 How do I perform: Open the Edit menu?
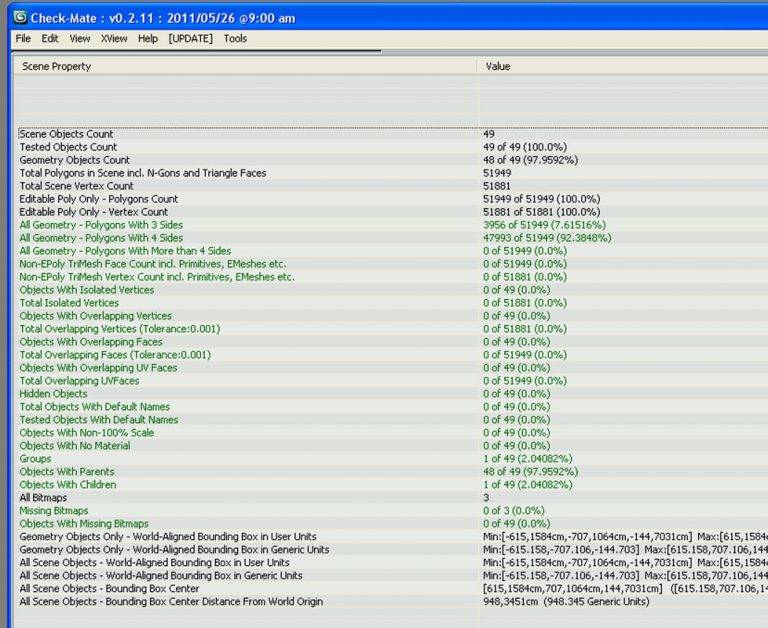tap(50, 39)
